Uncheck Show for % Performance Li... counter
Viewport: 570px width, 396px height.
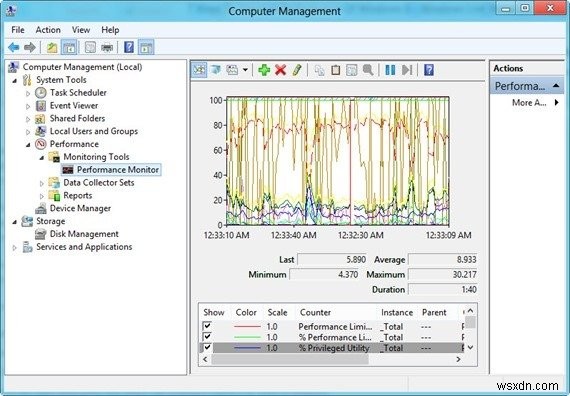point(207,336)
